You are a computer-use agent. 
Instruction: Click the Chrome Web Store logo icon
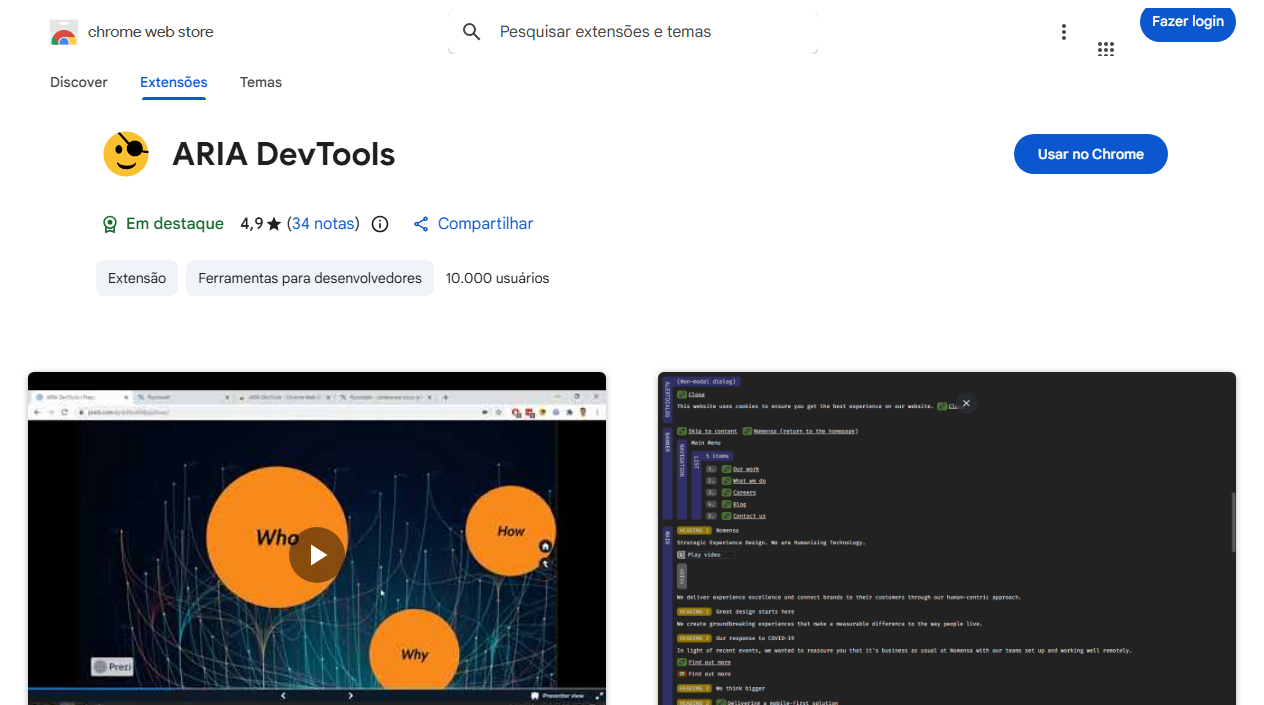(x=63, y=31)
